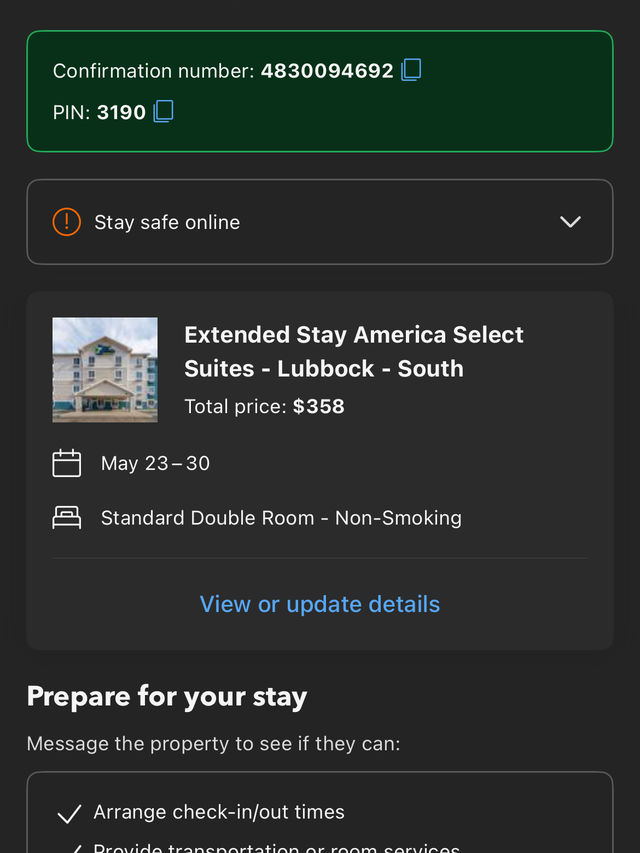Tap Standard Double Room - Non-Smoking row
Image resolution: width=640 pixels, height=853 pixels.
pos(281,518)
